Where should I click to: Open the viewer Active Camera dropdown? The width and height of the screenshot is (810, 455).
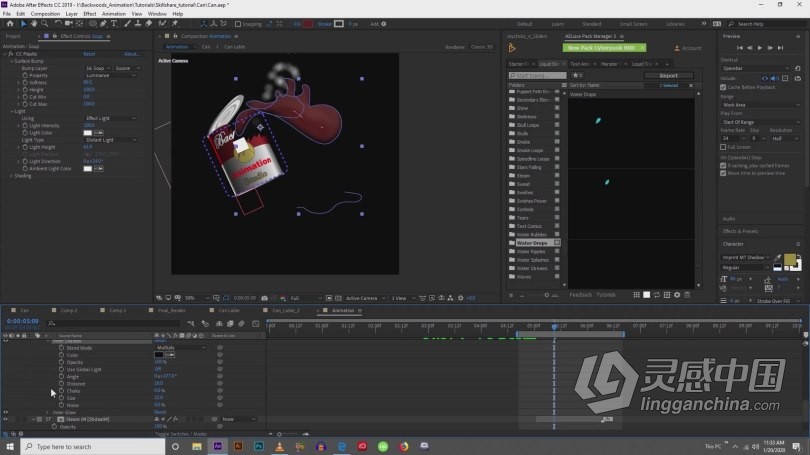[x=365, y=298]
